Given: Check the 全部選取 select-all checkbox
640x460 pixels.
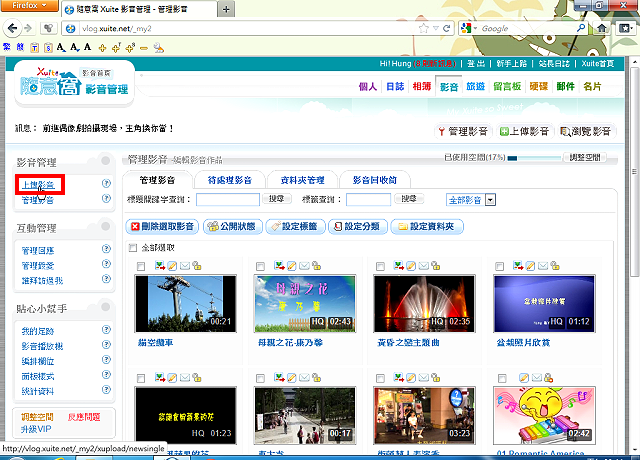Looking at the screenshot, I should 133,248.
